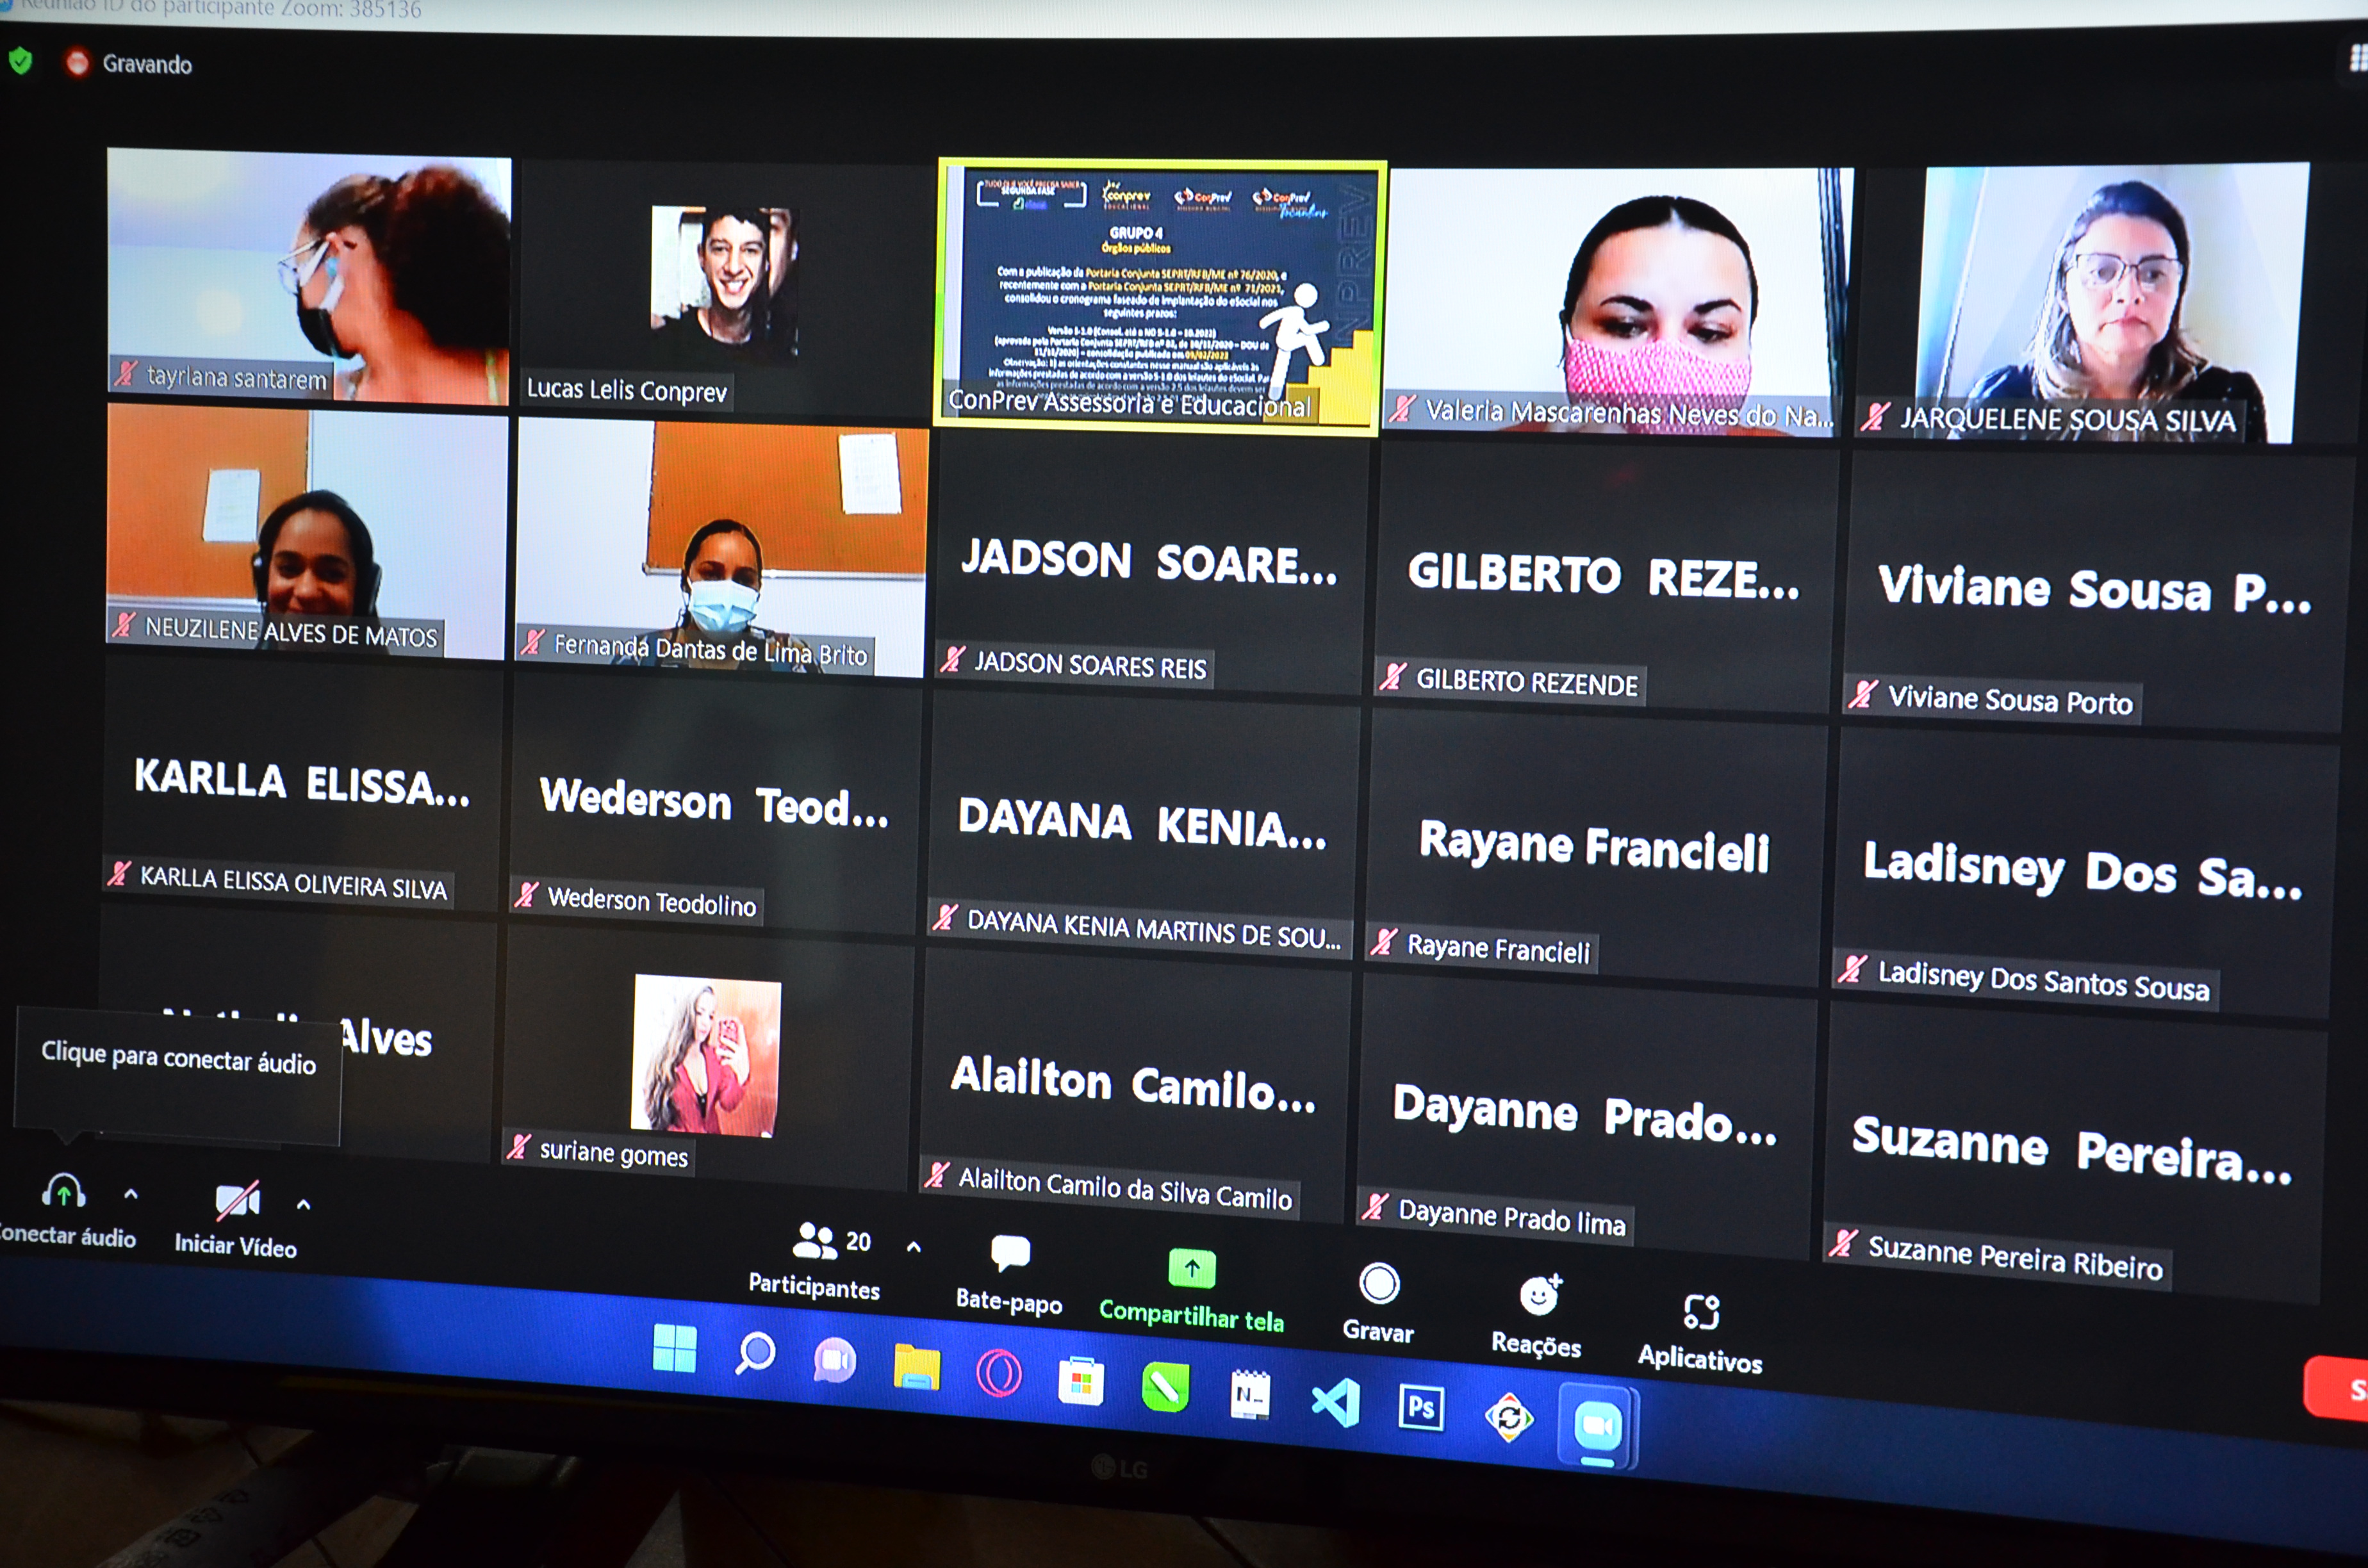Click the green security shield icon
The width and height of the screenshot is (2368, 1568).
20,61
